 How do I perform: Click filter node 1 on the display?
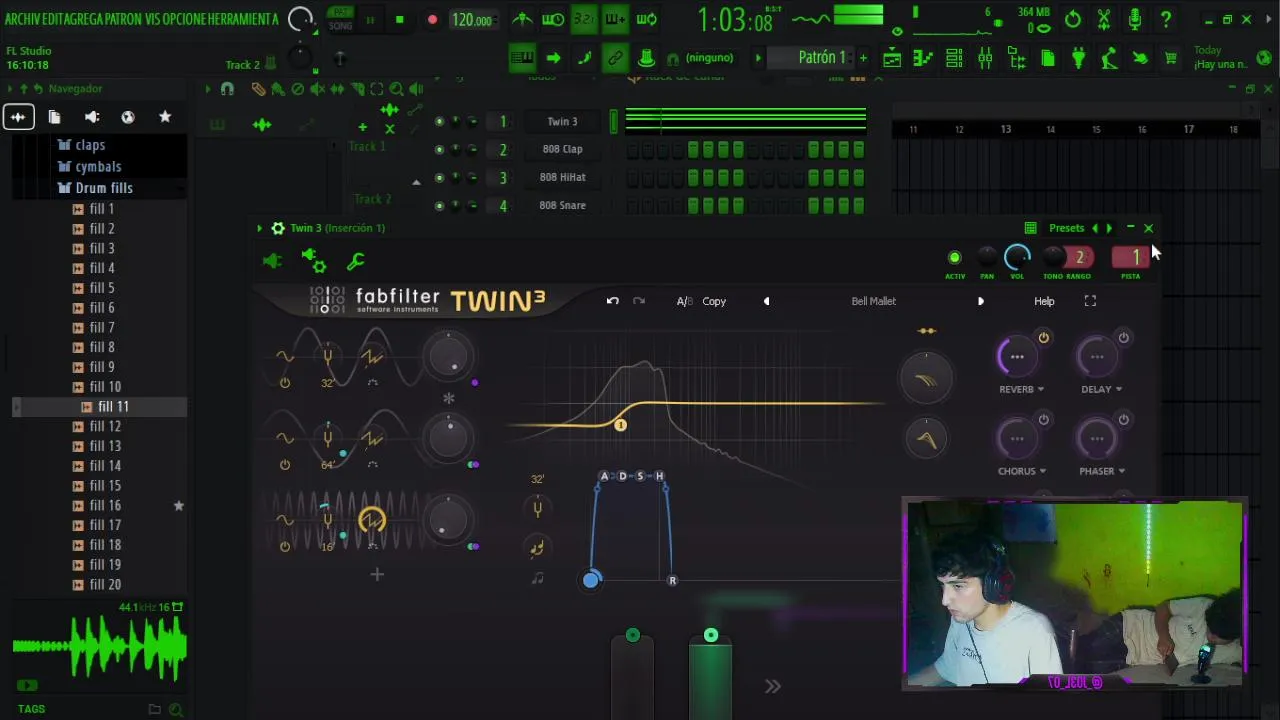pyautogui.click(x=620, y=425)
